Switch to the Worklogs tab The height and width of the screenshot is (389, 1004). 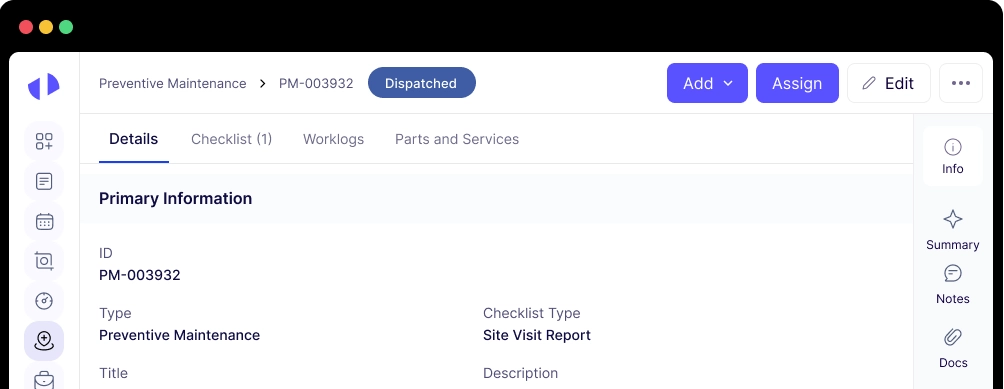(x=333, y=139)
